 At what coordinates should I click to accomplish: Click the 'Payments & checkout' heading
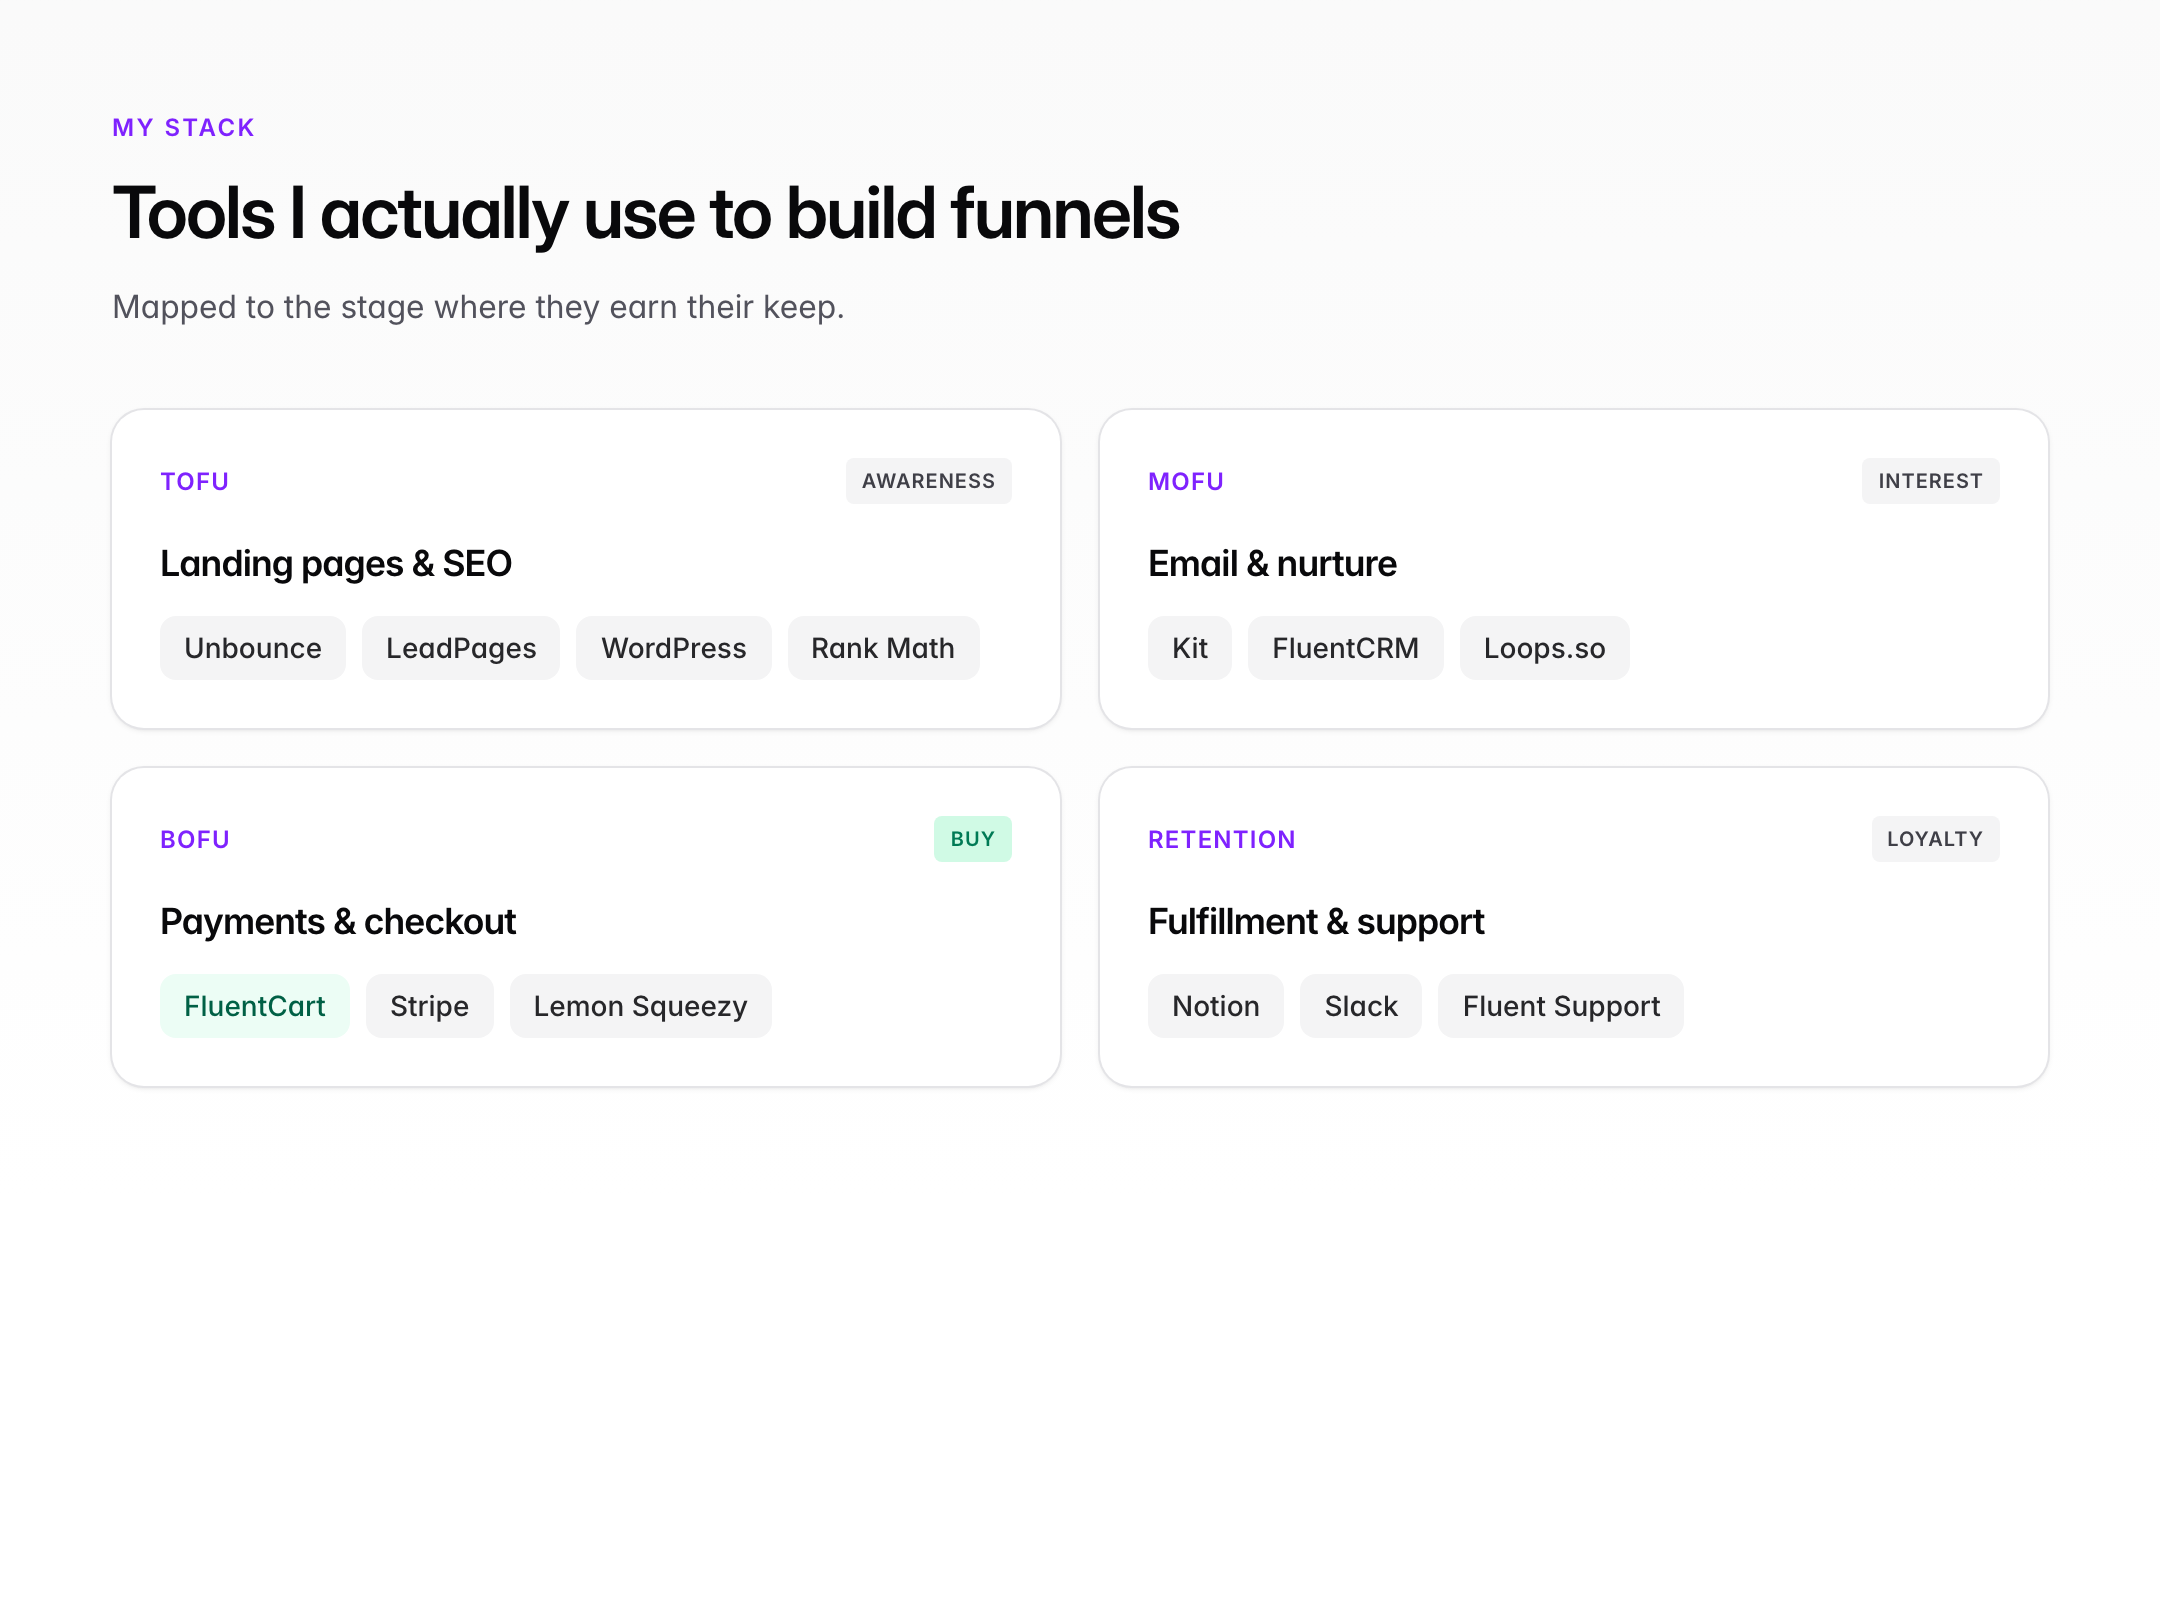click(338, 922)
